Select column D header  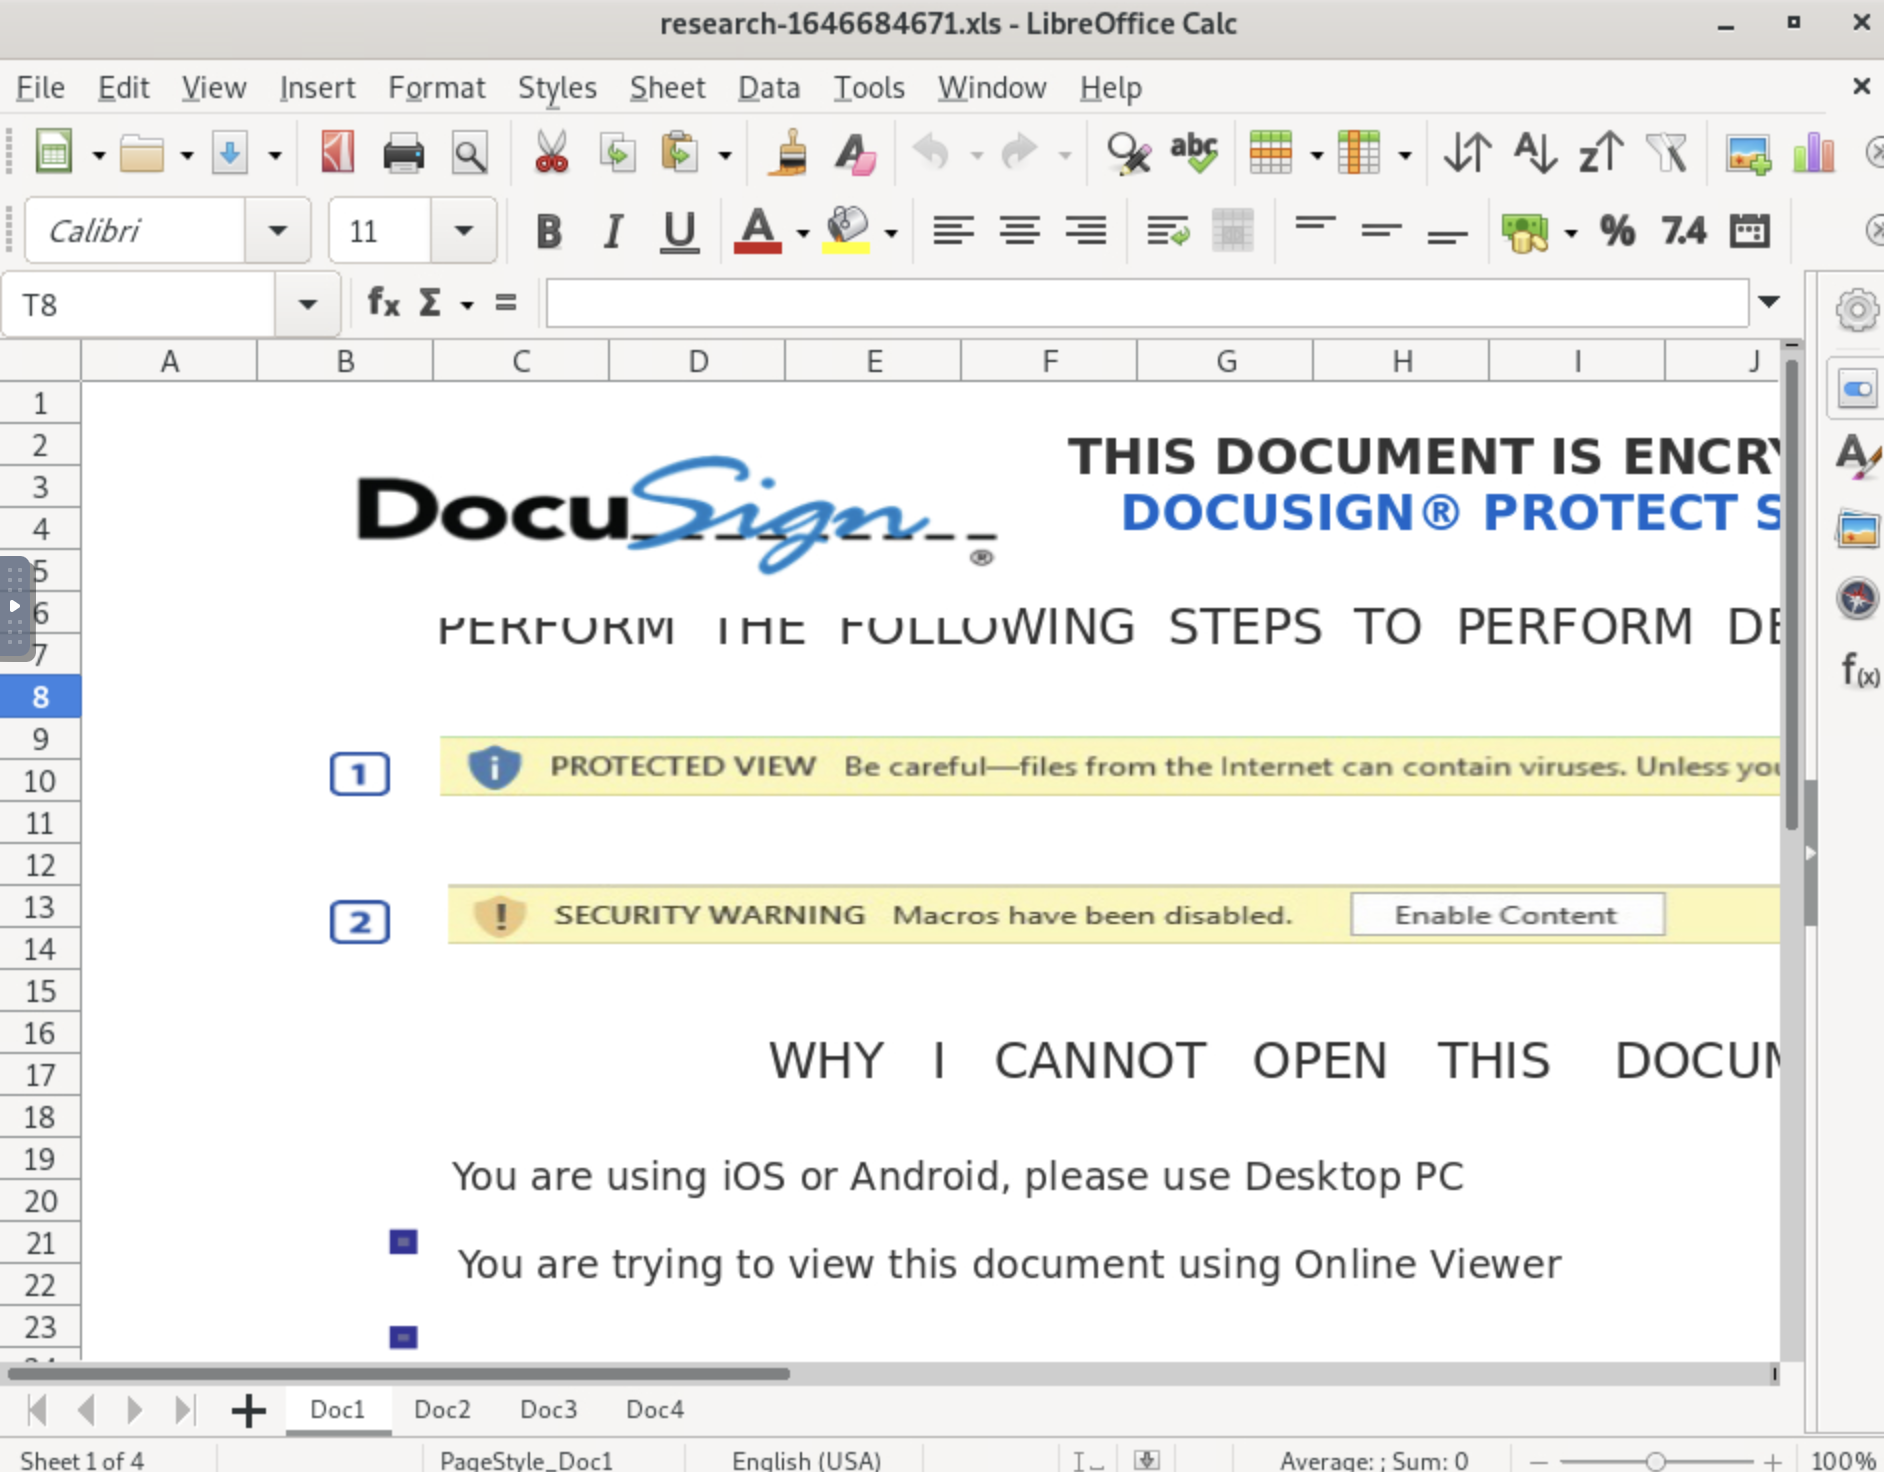698,361
